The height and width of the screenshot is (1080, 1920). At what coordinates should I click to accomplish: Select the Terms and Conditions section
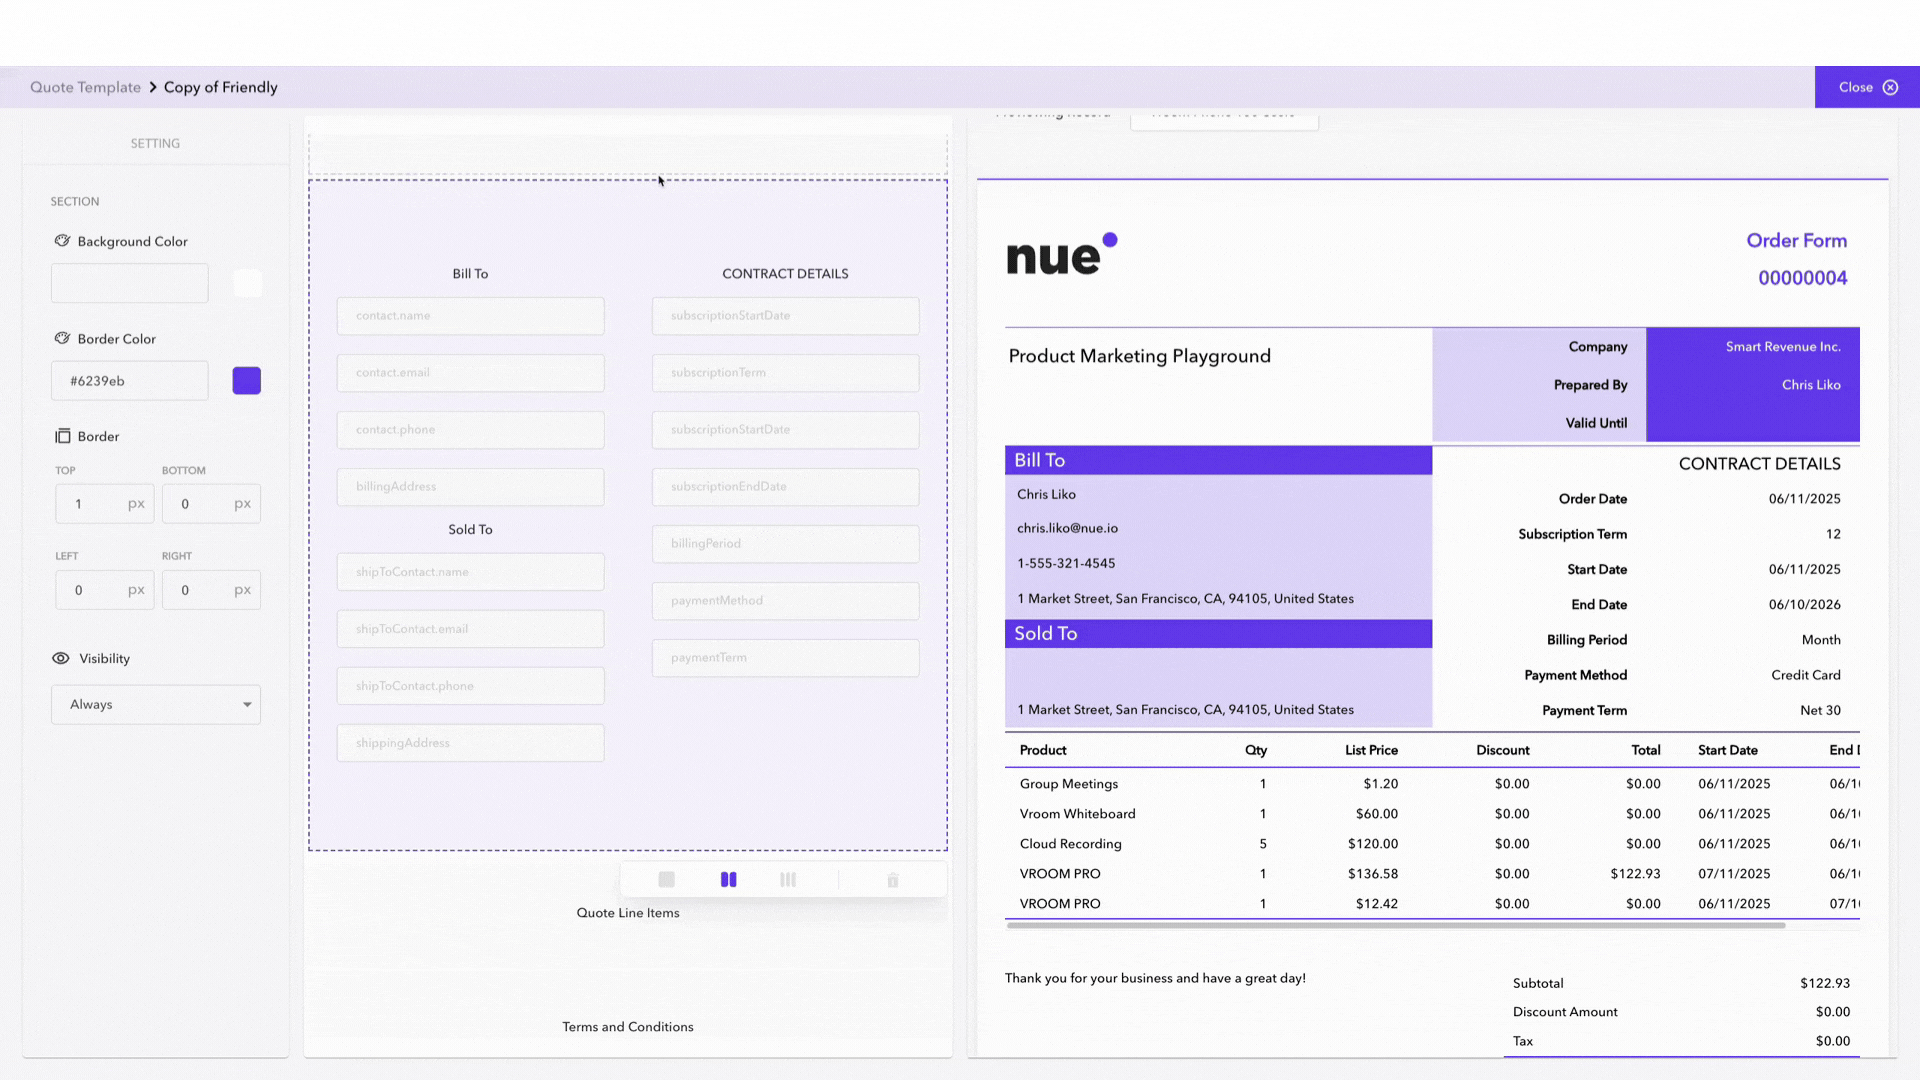pyautogui.click(x=628, y=1027)
